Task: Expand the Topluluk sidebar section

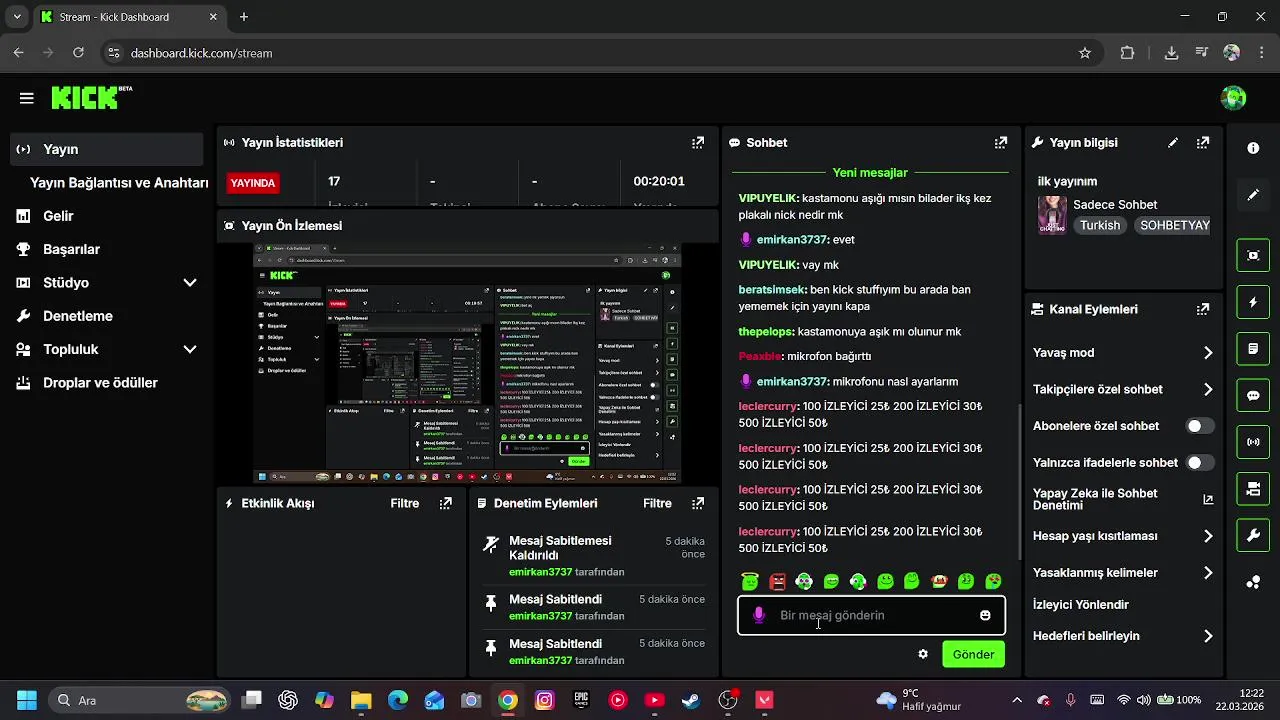Action: pos(190,350)
